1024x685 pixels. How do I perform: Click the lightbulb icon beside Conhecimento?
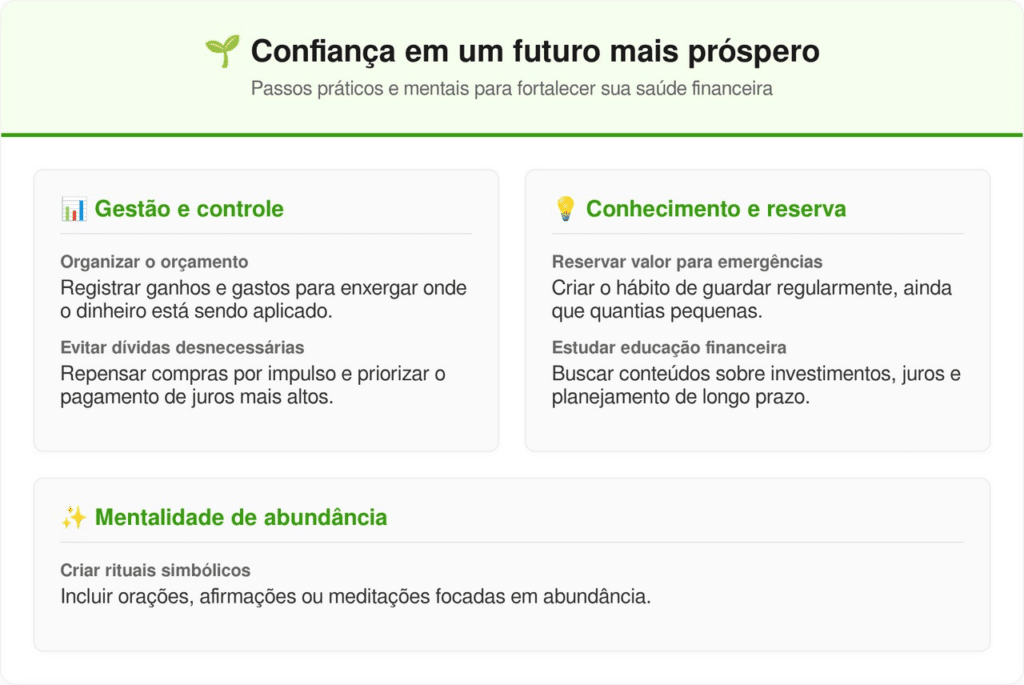pyautogui.click(x=565, y=209)
